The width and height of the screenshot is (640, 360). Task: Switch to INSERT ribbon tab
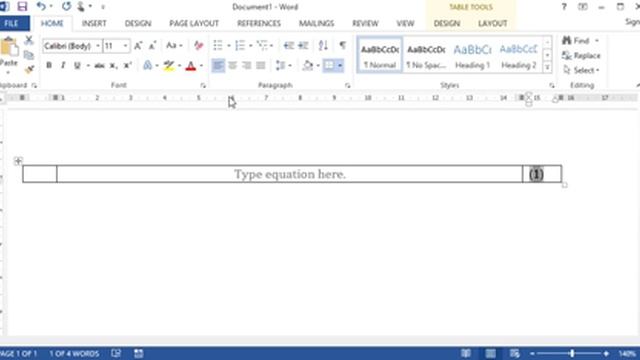(94, 23)
